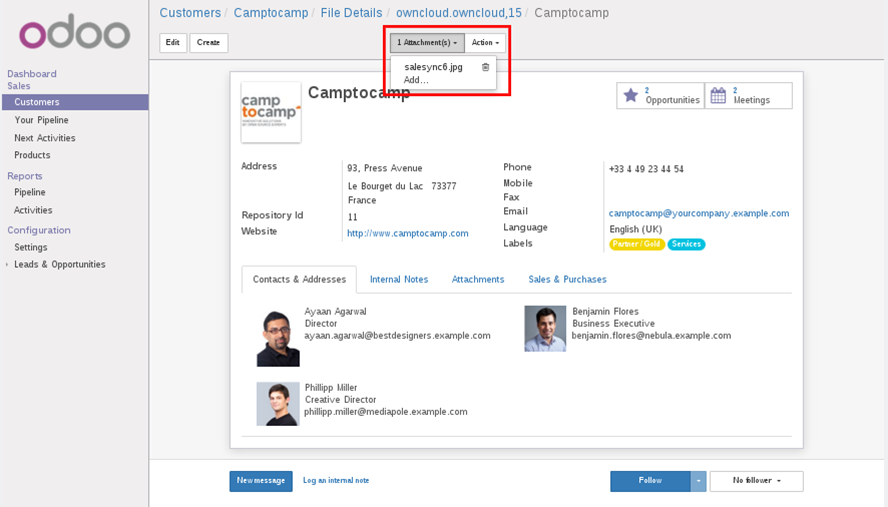Click Phillipp Miller contact name
888x507 pixels.
[331, 388]
